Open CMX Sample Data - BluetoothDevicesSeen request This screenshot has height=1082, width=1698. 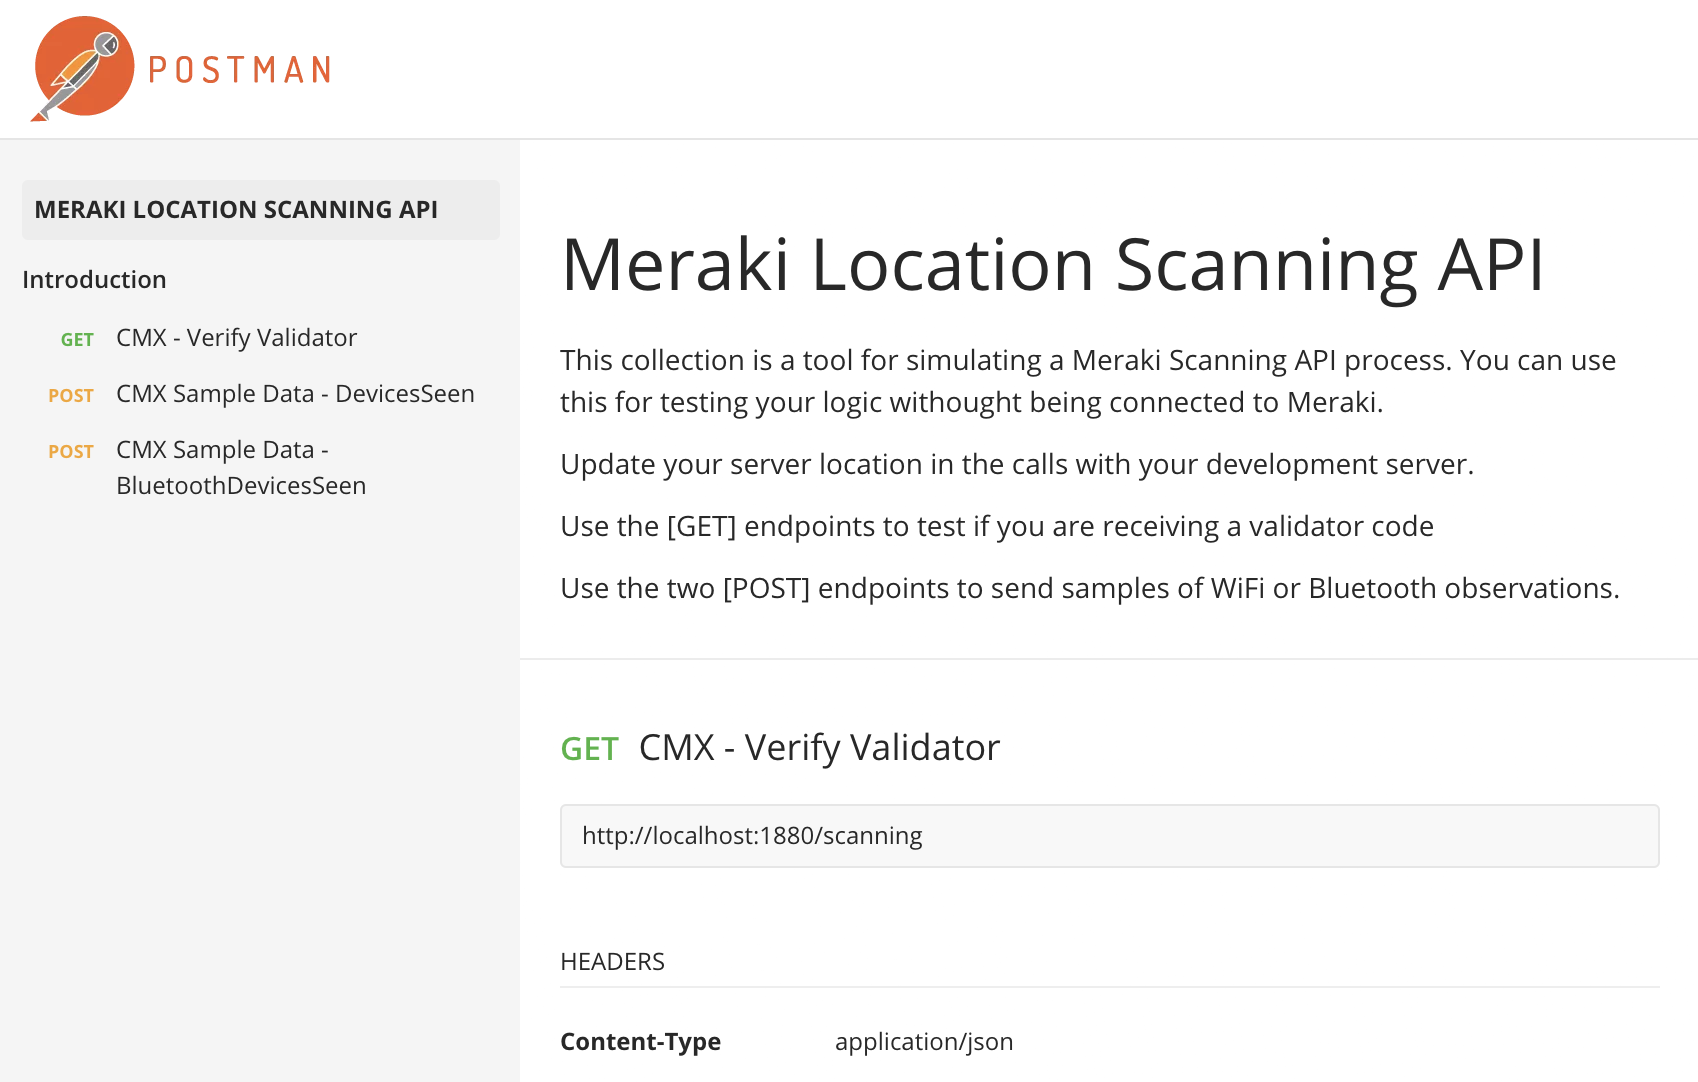click(241, 468)
